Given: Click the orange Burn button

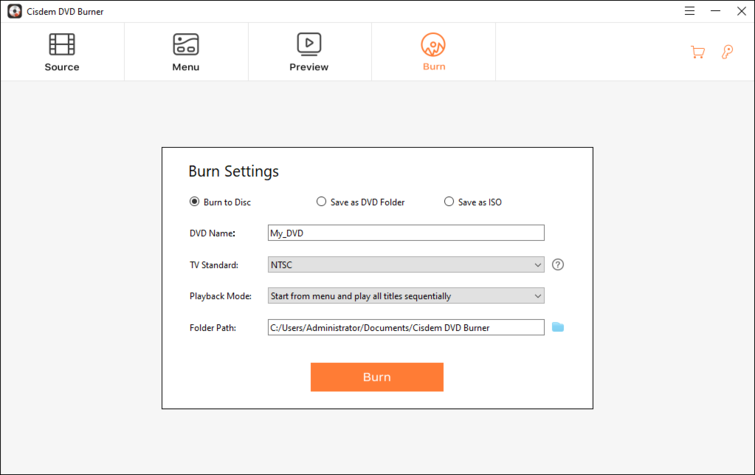Looking at the screenshot, I should tap(377, 377).
